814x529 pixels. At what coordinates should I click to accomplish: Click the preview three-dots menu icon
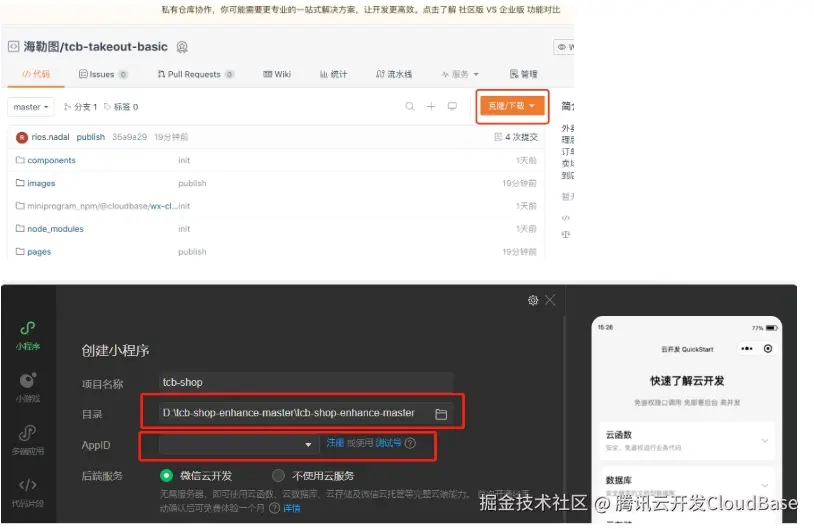747,348
